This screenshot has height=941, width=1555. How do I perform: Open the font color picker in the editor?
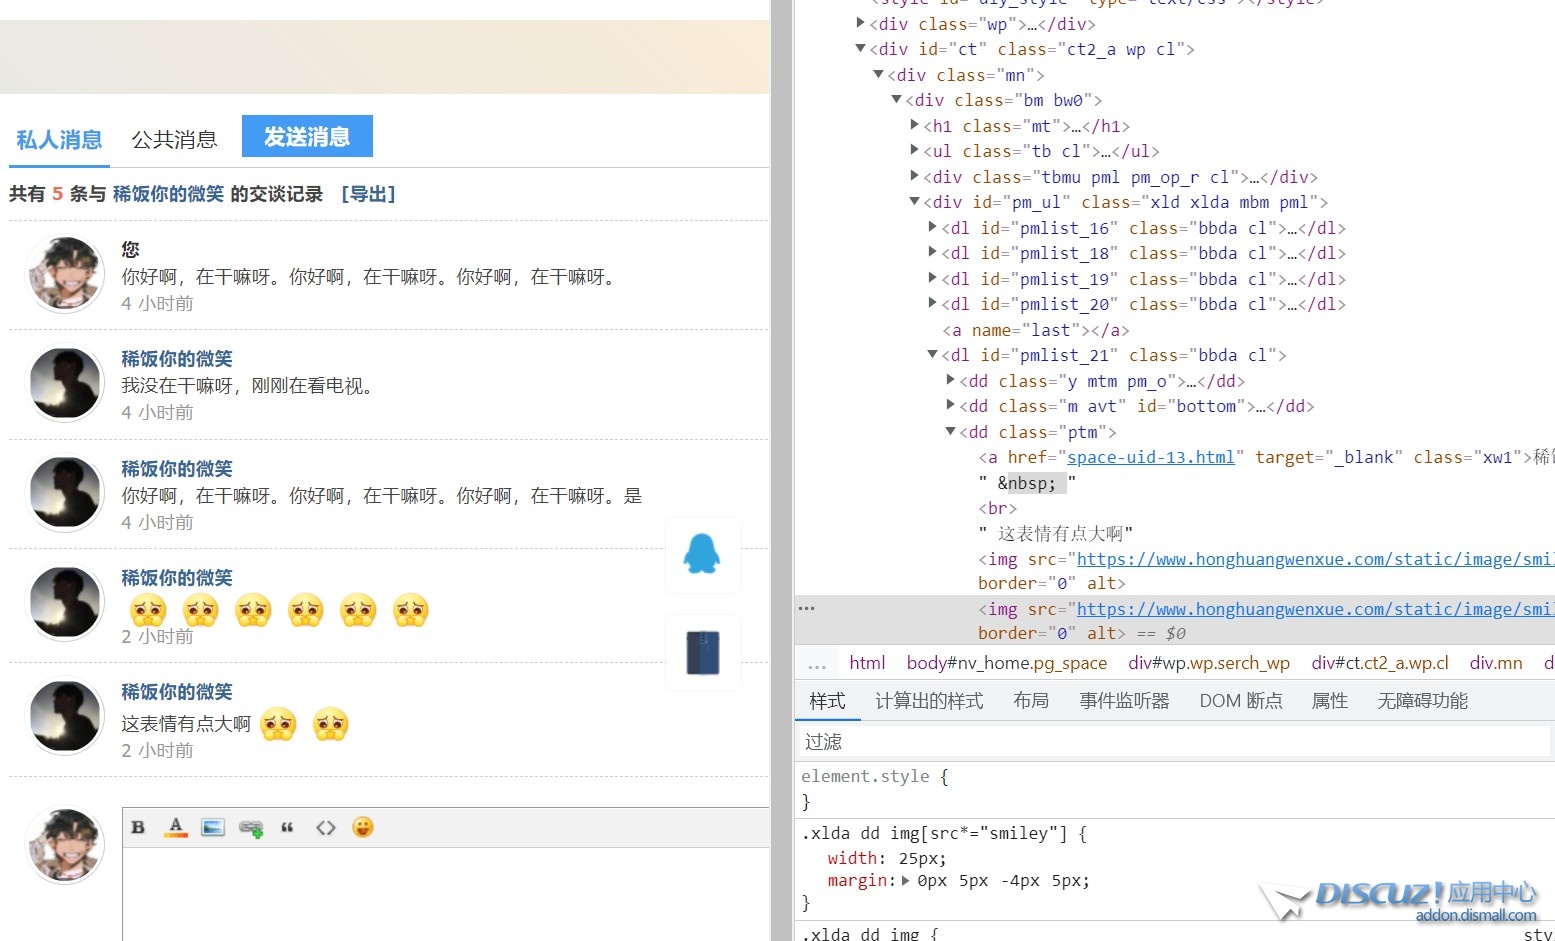point(175,827)
